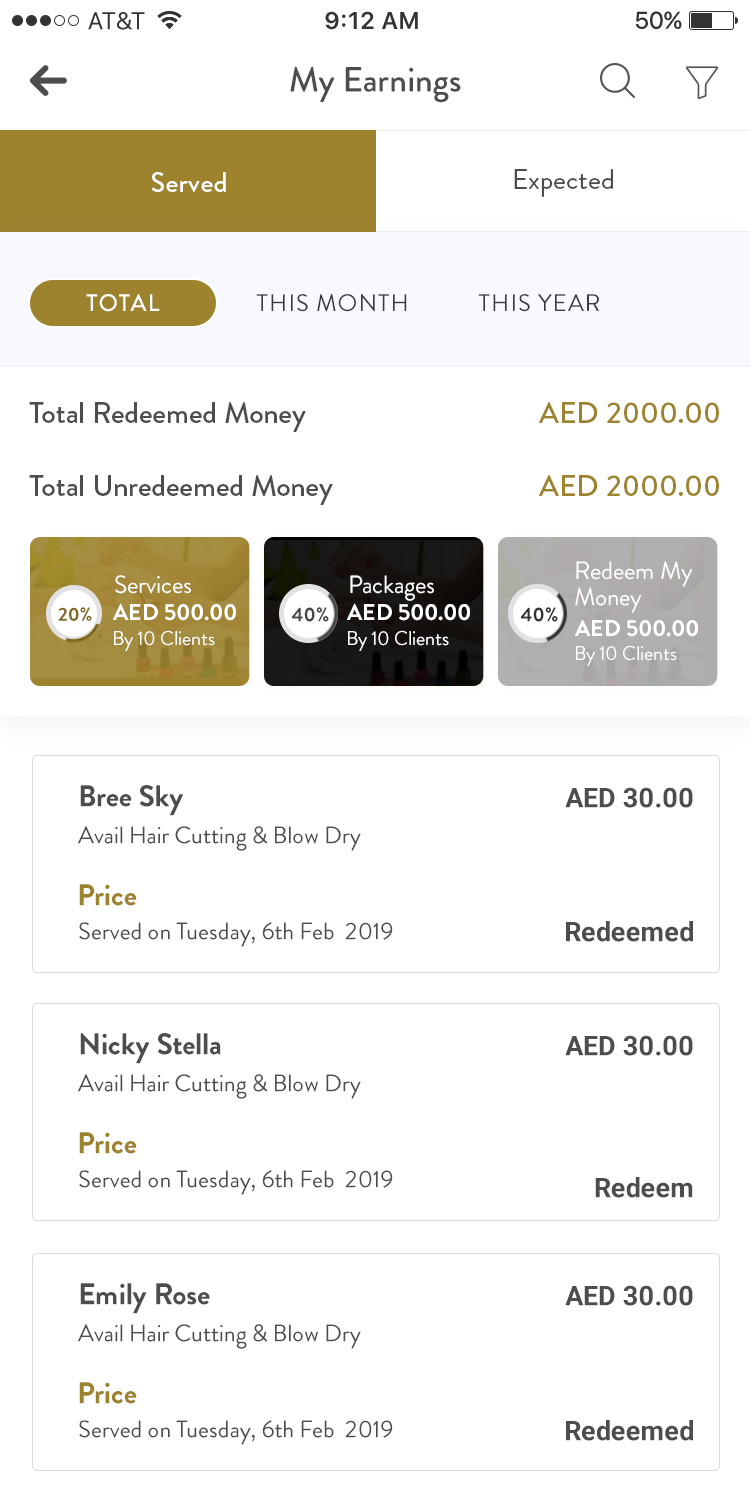Image resolution: width=750 pixels, height=1502 pixels.
Task: Open the filter funnel icon
Action: pos(702,82)
